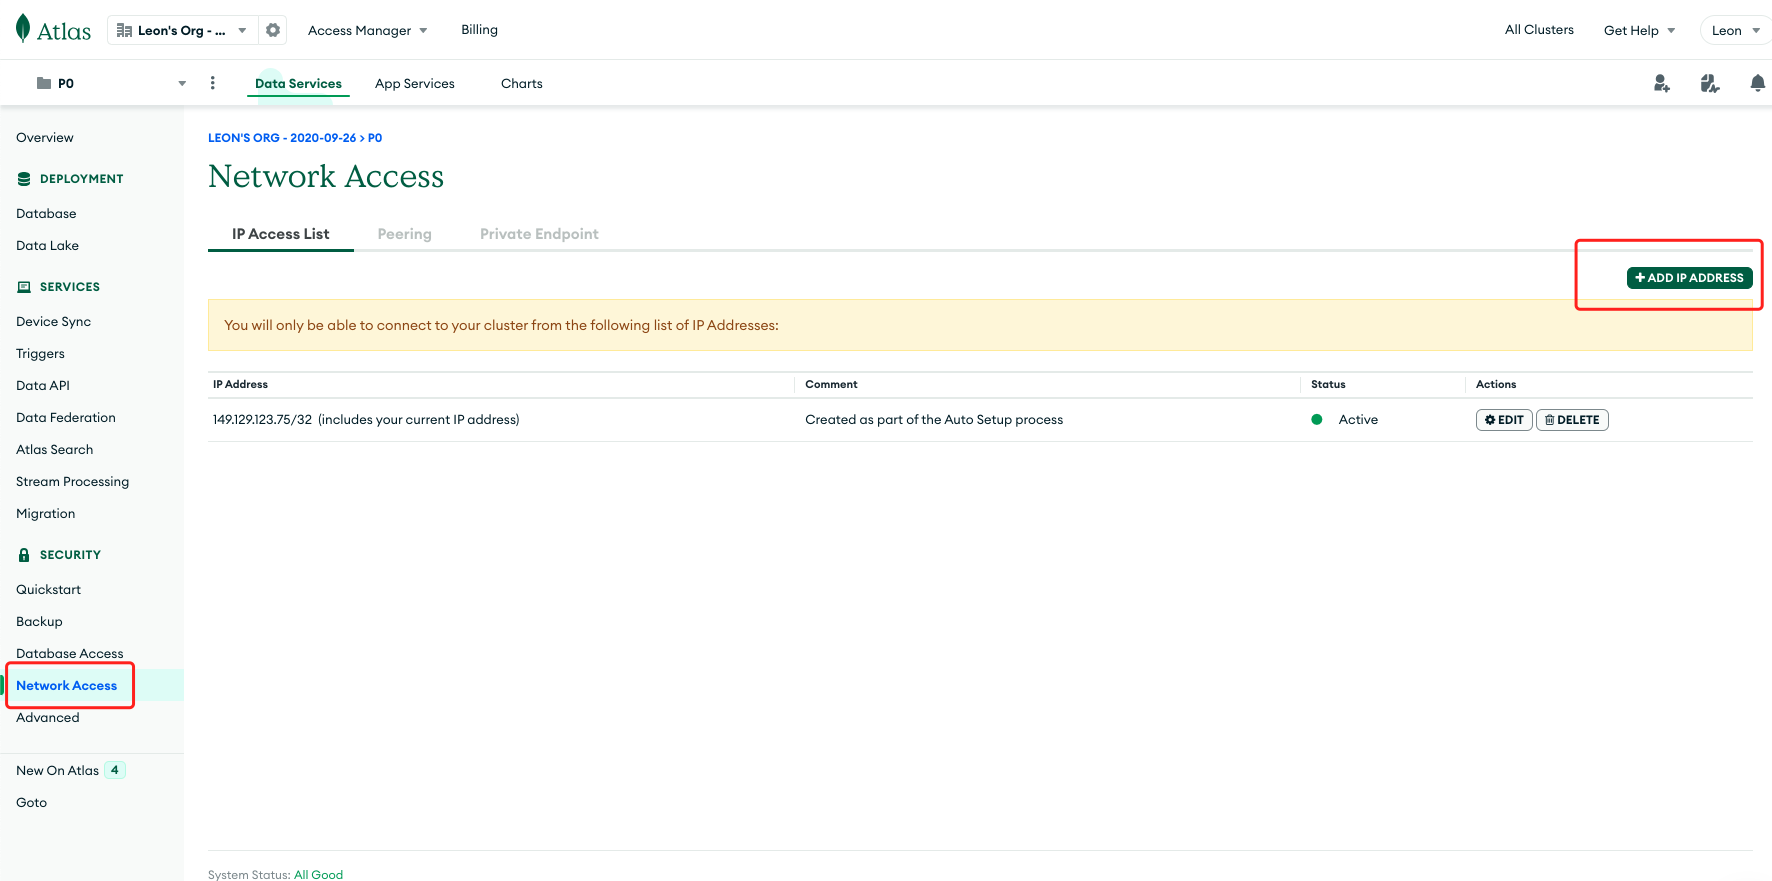Open the alerts bell icon
1772x881 pixels.
pos(1757,83)
